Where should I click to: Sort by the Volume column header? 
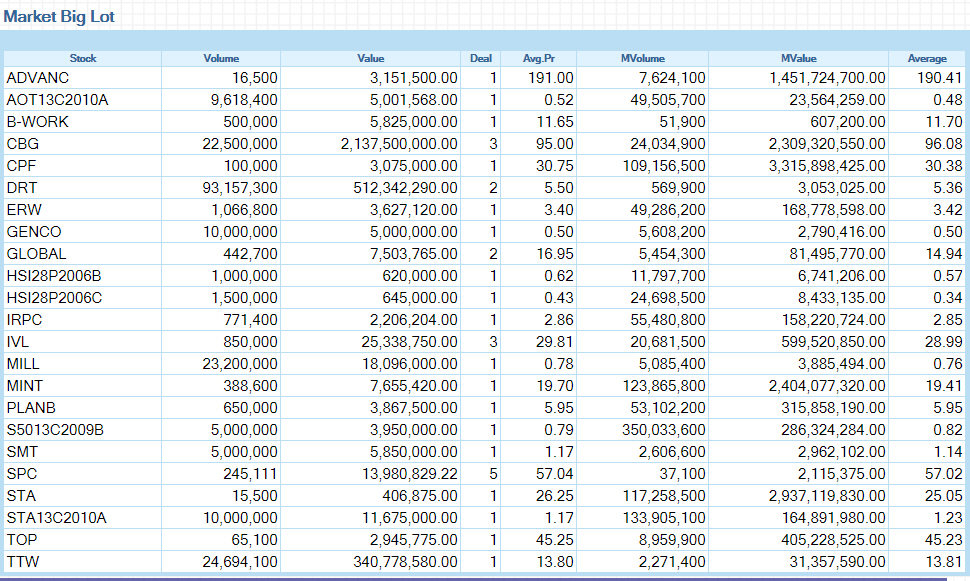221,58
